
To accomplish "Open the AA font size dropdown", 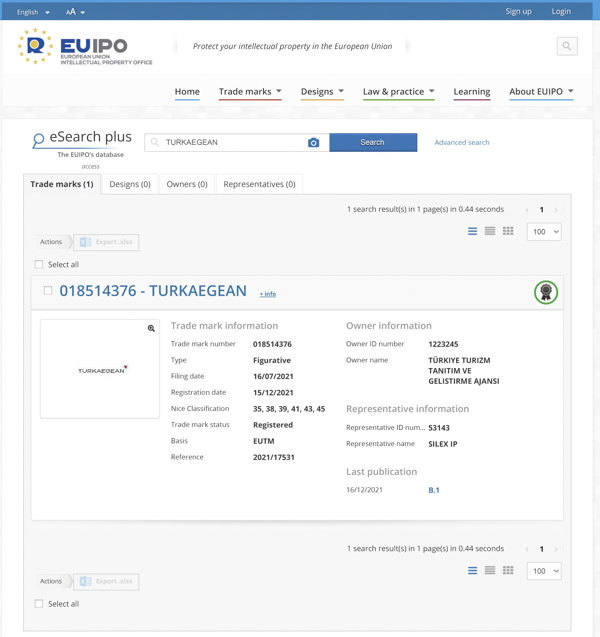I will coord(76,12).
